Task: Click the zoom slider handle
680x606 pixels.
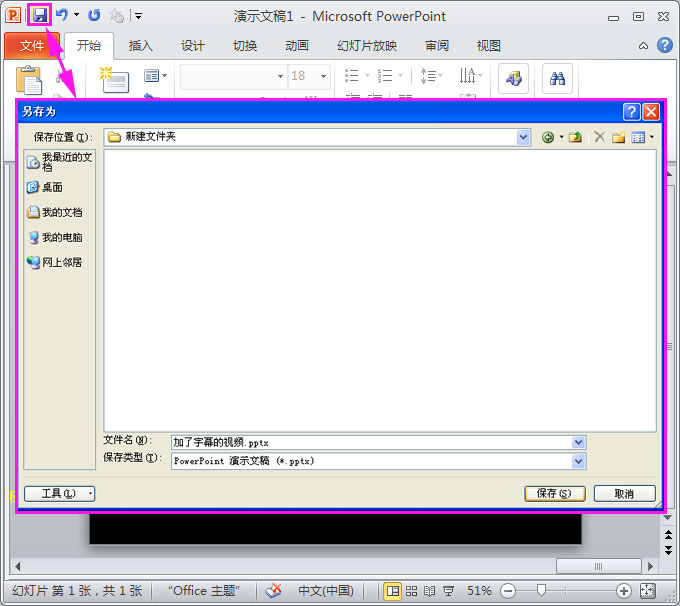Action: (541, 590)
